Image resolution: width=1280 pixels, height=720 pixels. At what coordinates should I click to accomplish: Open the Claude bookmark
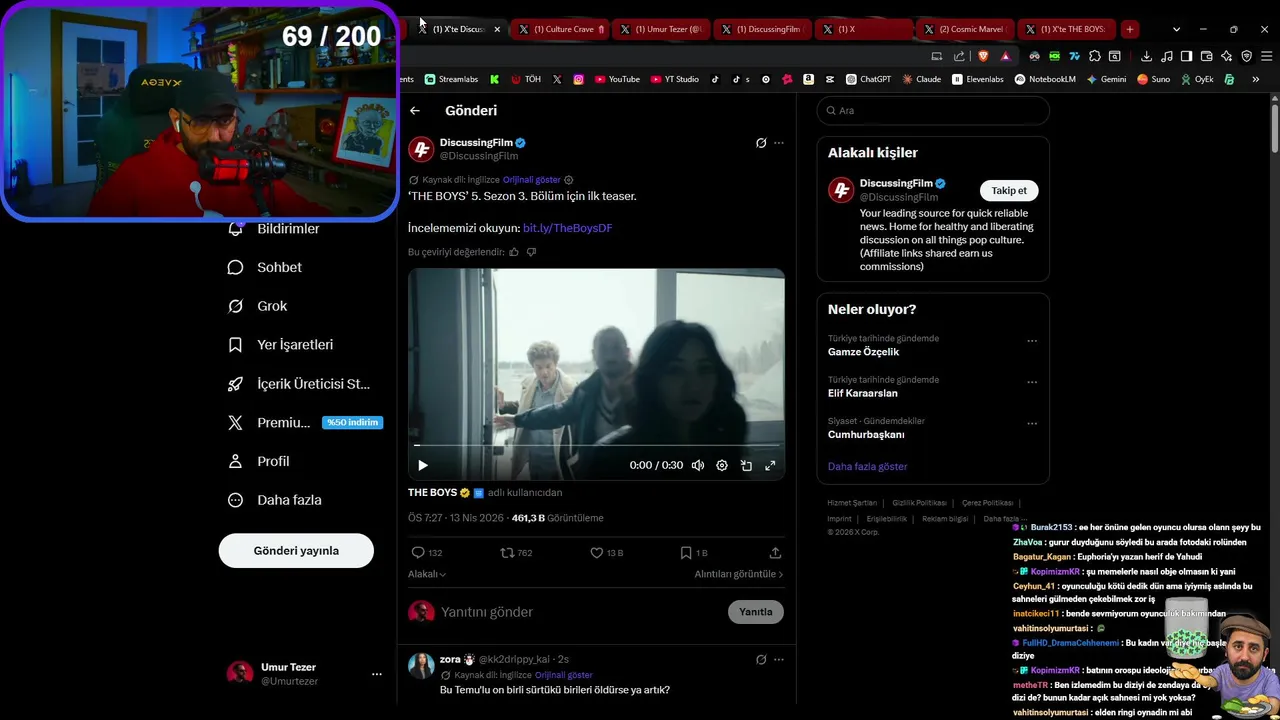[921, 79]
